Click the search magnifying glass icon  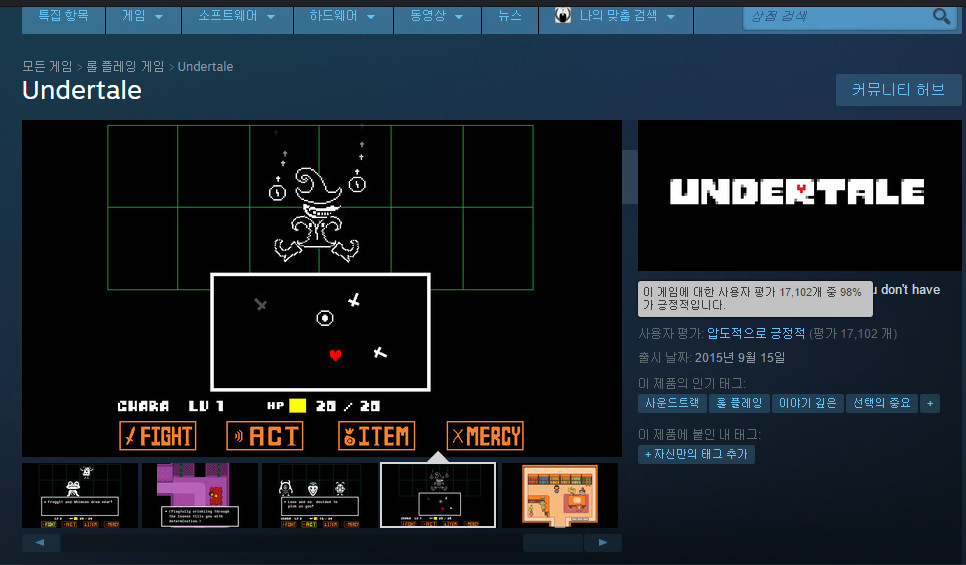pyautogui.click(x=941, y=16)
